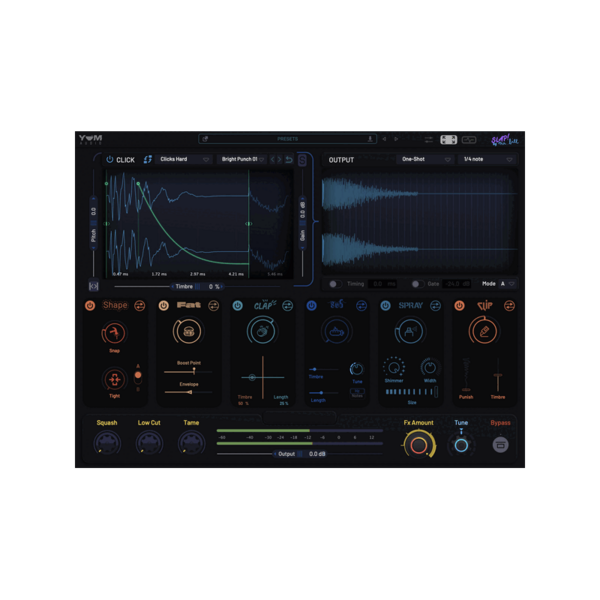Select next preset arrow

396,139
